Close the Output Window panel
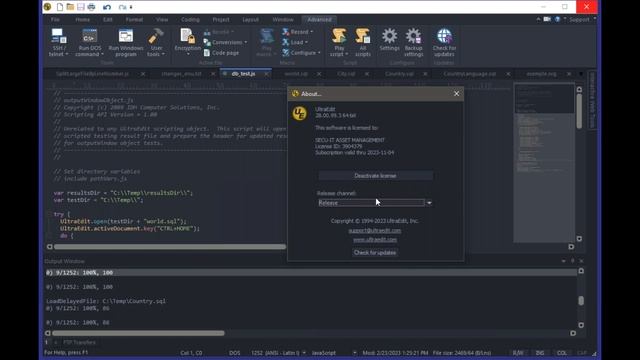 [x=582, y=261]
